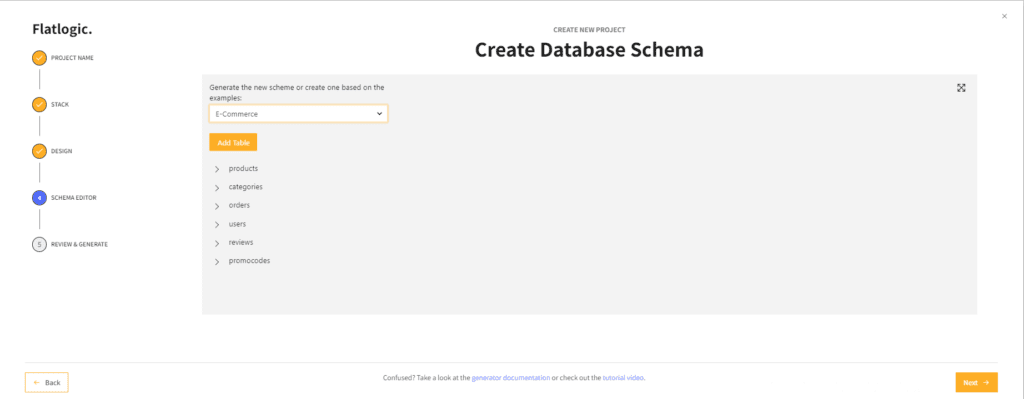
Task: Expand the reviews table chevron
Action: (217, 243)
